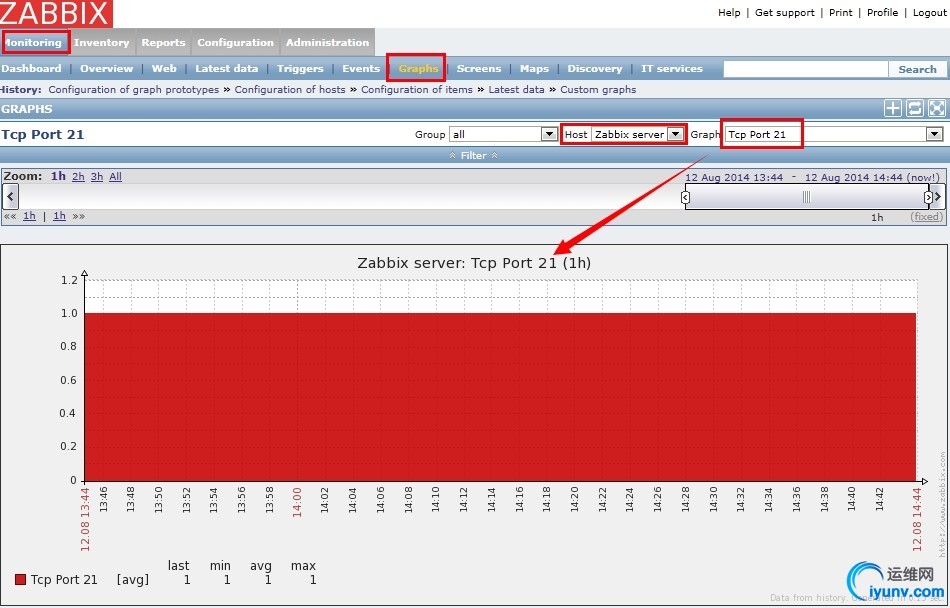This screenshot has height=608, width=950.
Task: Open history link Configuration of hosts
Action: (290, 90)
